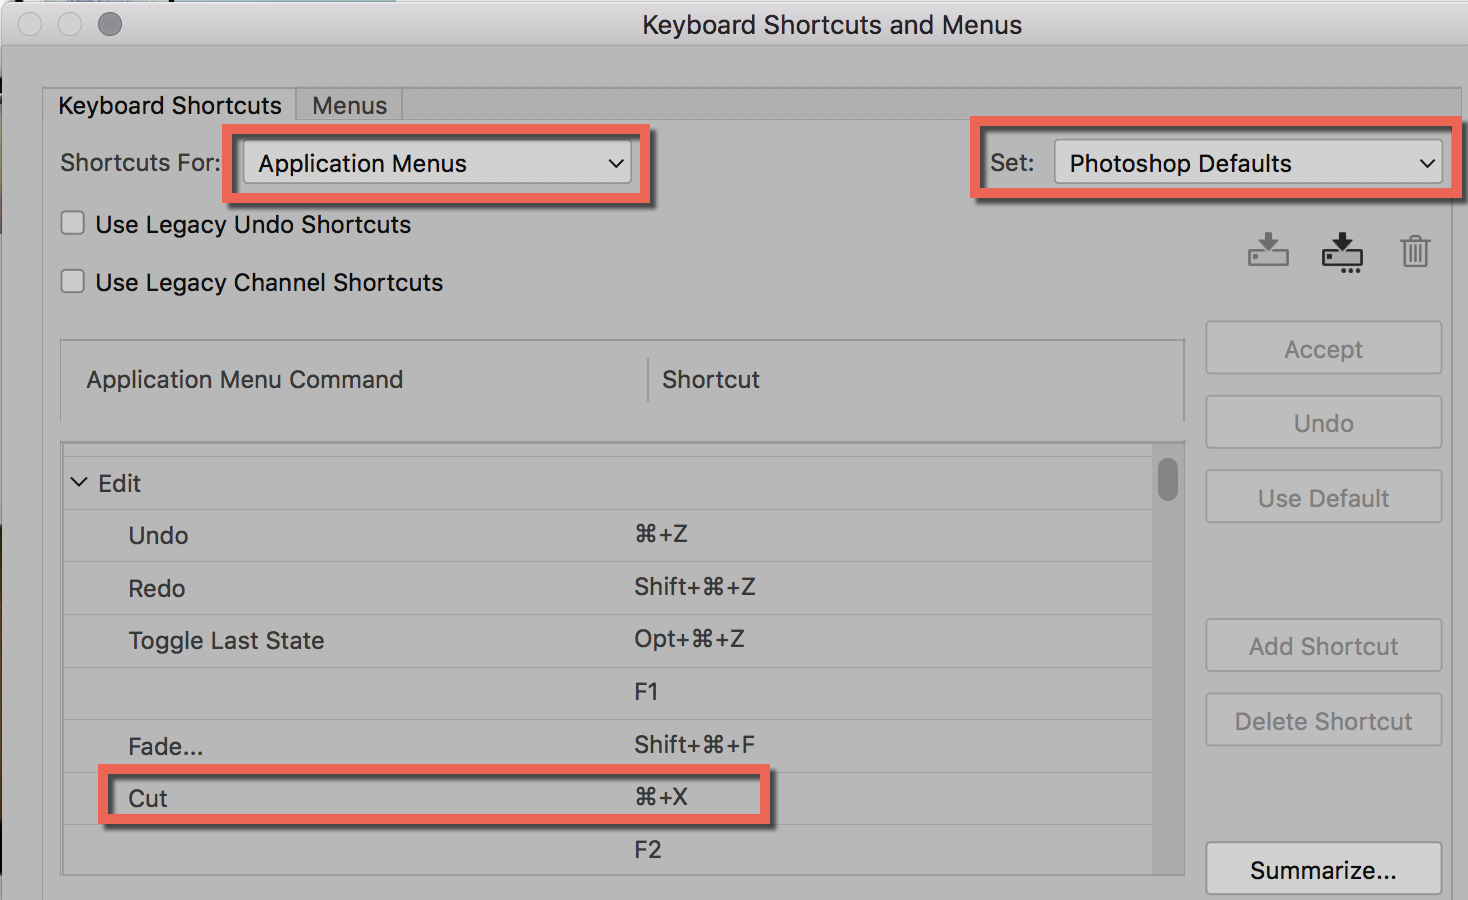Viewport: 1468px width, 900px height.
Task: Click the Add Shortcut button
Action: tap(1323, 646)
